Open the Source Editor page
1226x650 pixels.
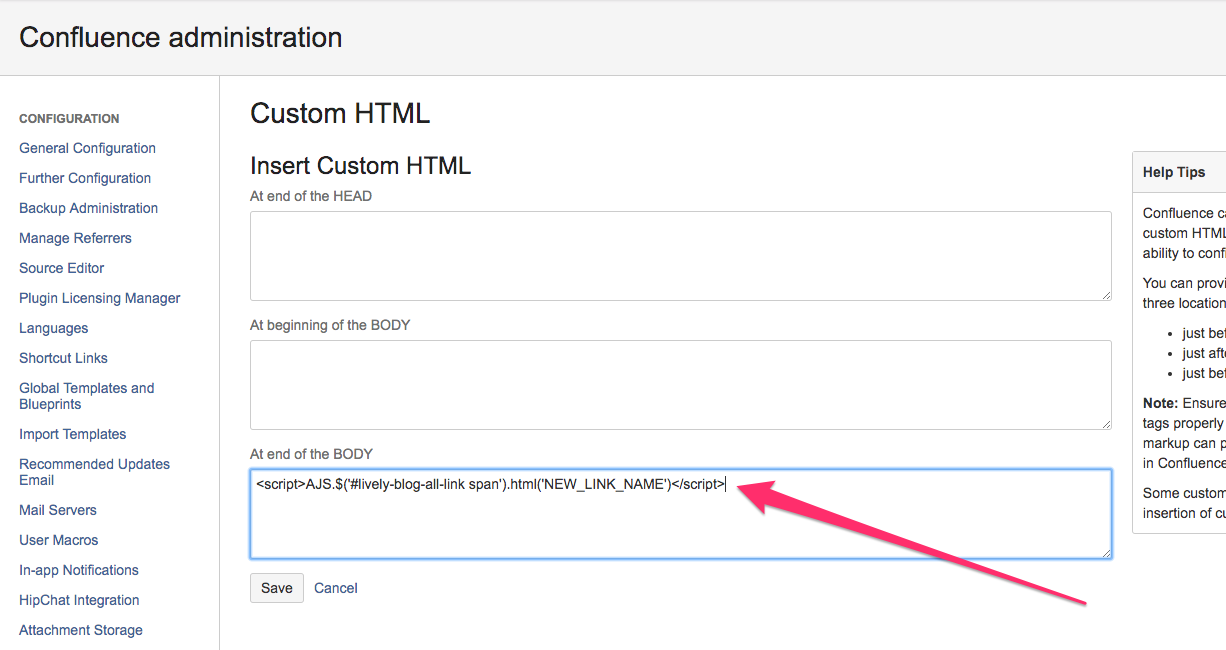coord(61,268)
